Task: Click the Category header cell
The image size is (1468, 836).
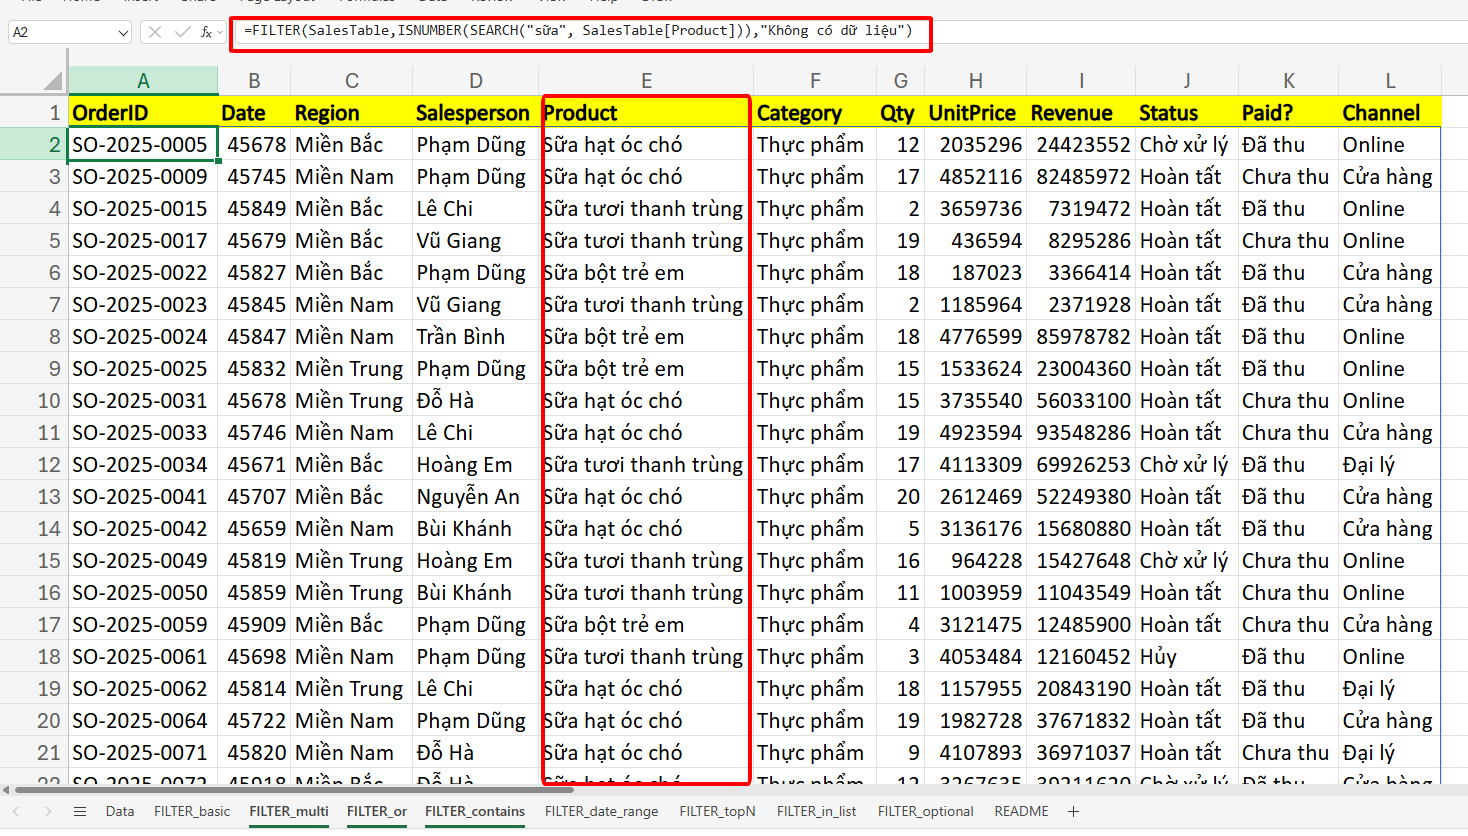Action: click(815, 113)
